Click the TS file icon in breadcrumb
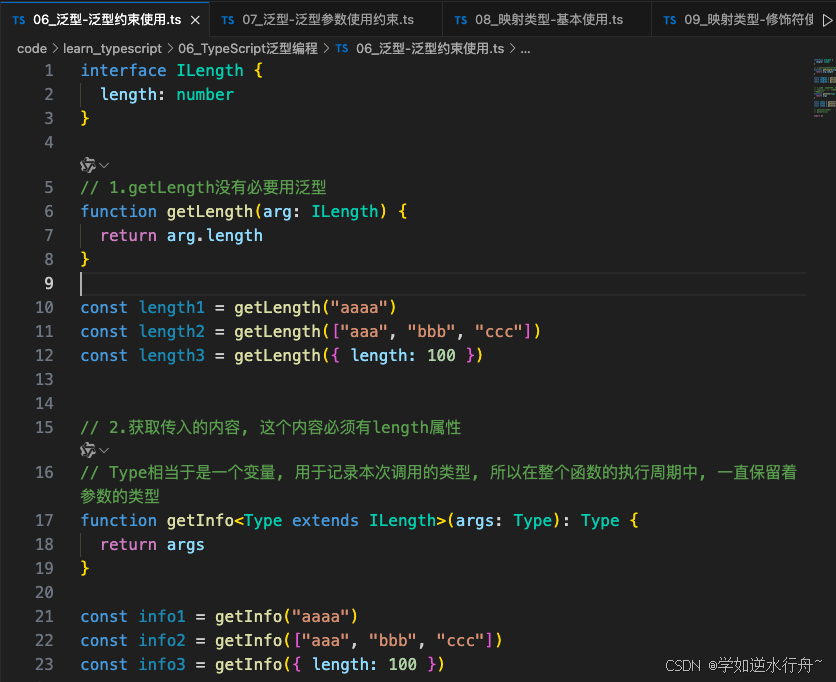Image resolution: width=836 pixels, height=682 pixels. (342, 49)
